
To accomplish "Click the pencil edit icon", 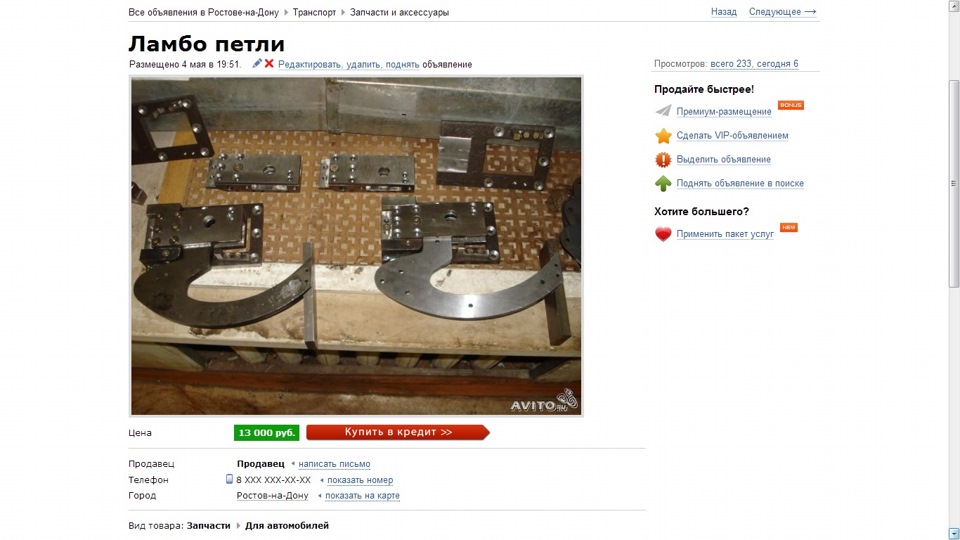I will (x=257, y=64).
